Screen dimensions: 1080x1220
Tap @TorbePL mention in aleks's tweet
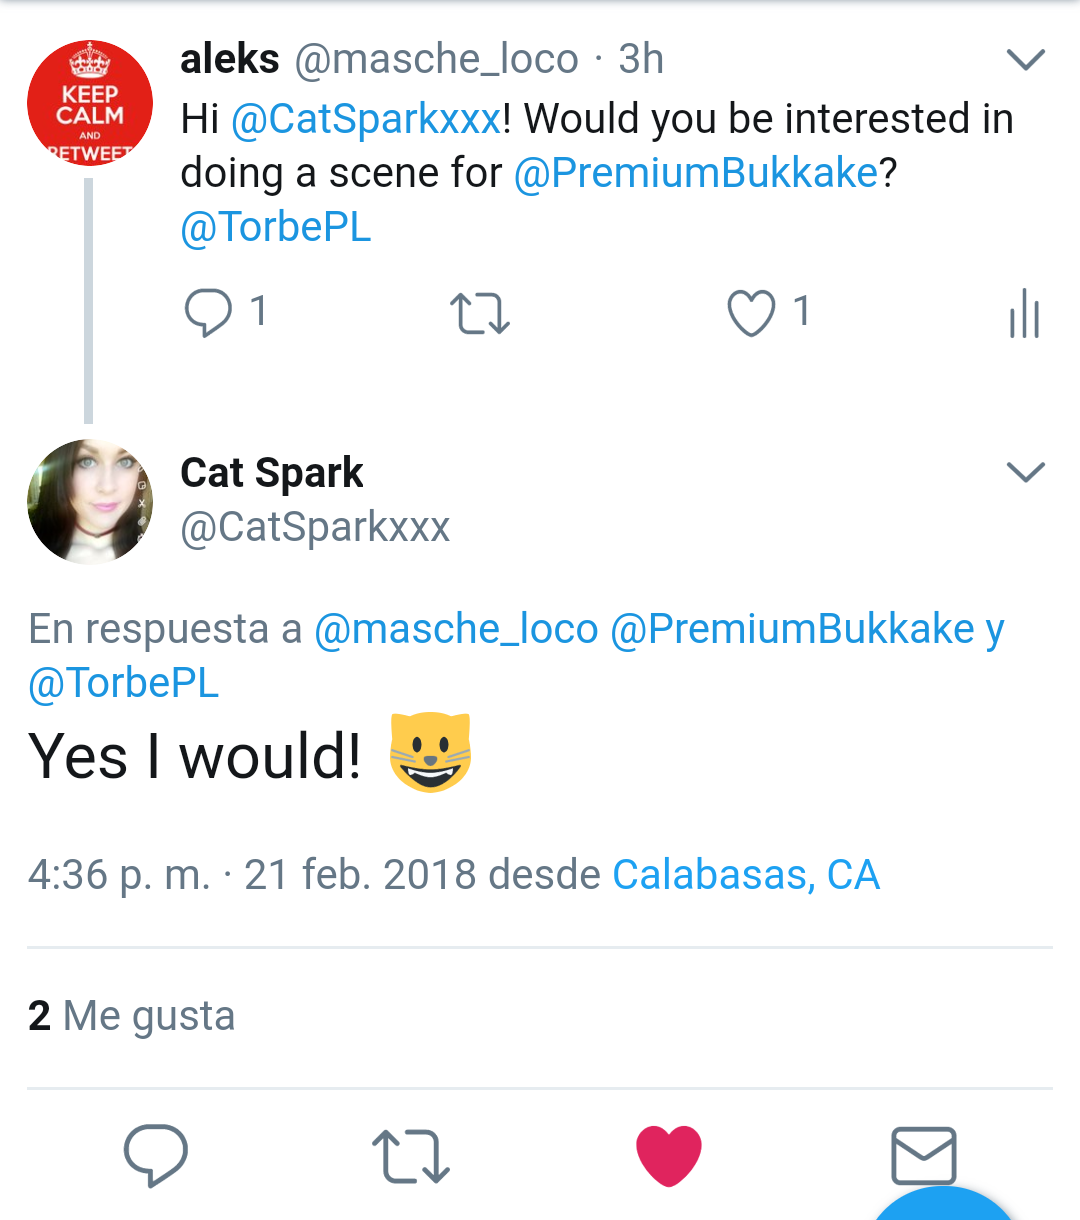pos(276,227)
